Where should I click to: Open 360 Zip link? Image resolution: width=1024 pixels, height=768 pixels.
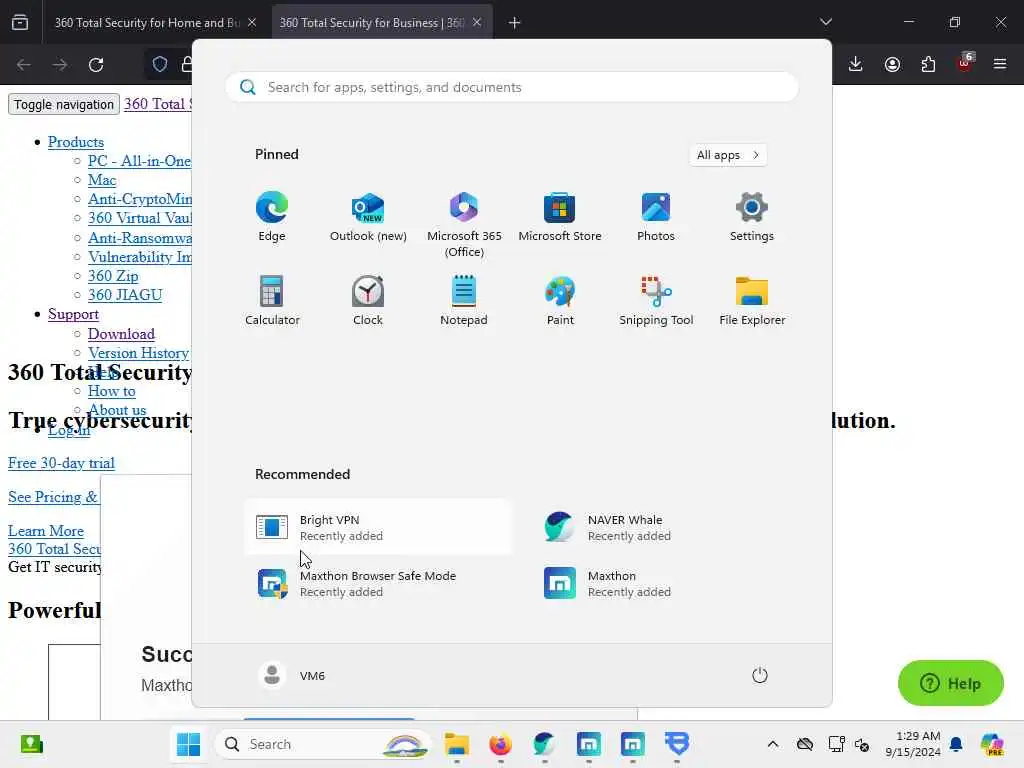pyautogui.click(x=113, y=276)
